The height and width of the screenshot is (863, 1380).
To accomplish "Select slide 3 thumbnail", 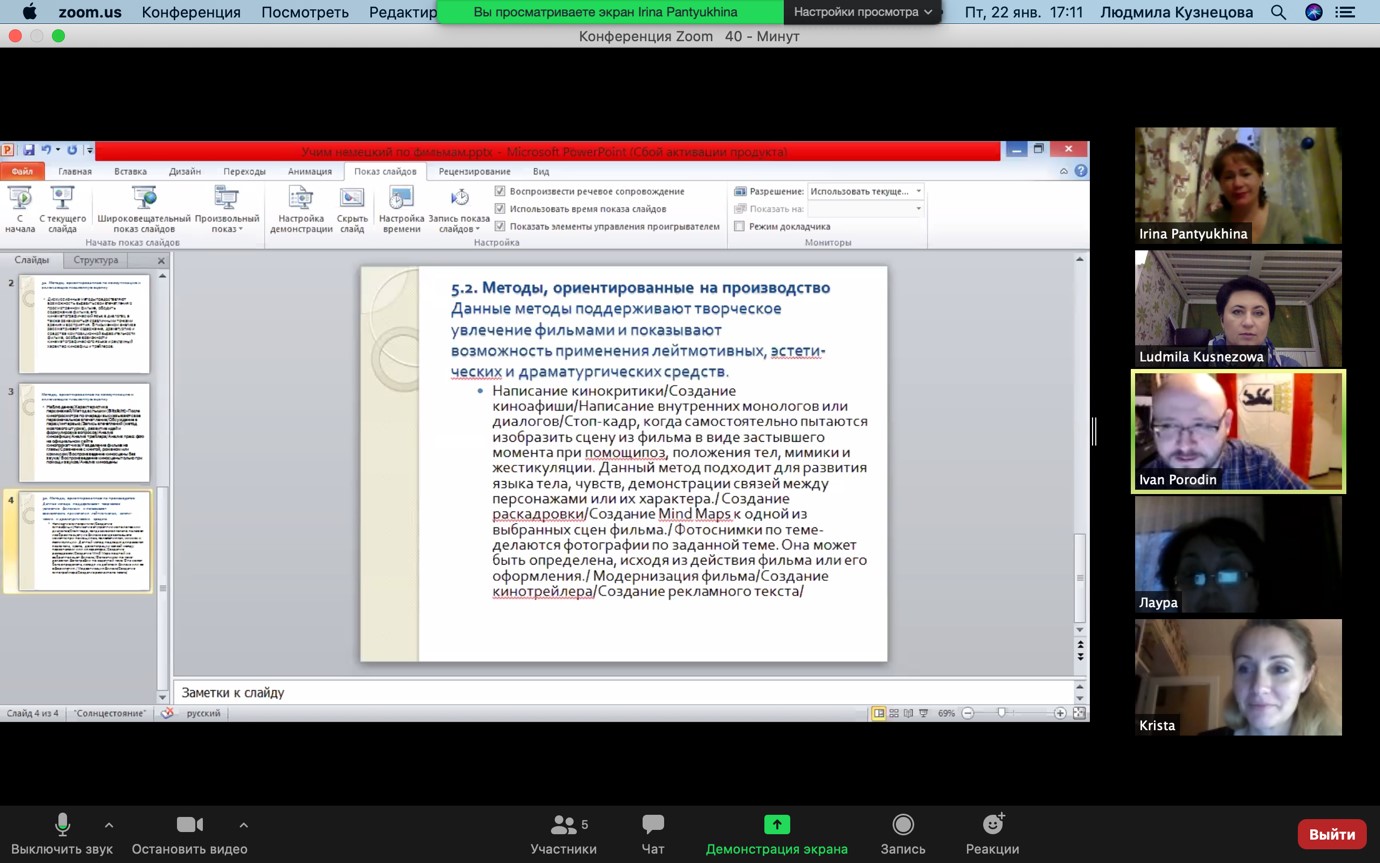I will (84, 432).
